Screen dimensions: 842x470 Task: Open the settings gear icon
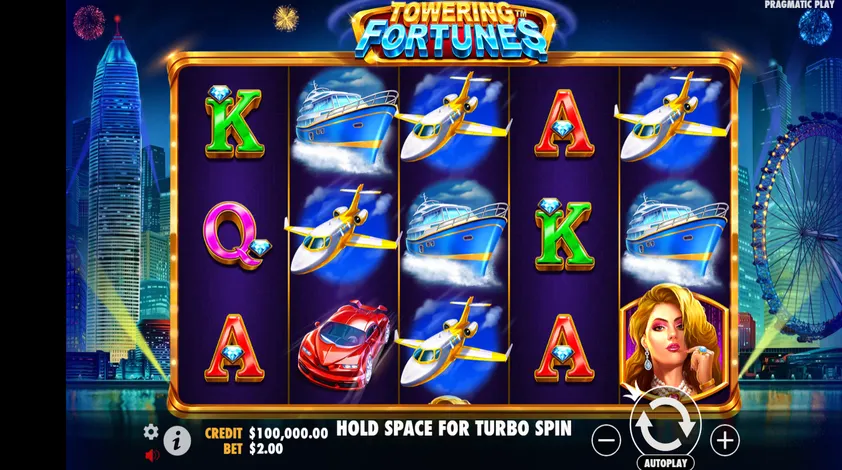click(x=151, y=431)
